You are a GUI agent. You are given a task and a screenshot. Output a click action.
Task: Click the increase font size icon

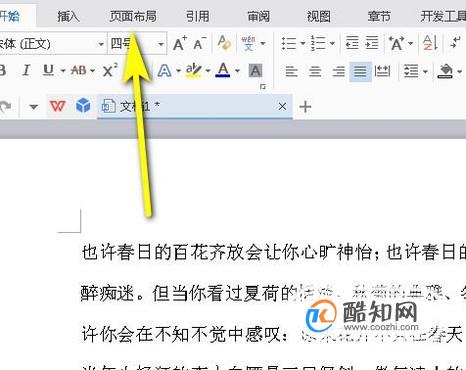[x=180, y=43]
